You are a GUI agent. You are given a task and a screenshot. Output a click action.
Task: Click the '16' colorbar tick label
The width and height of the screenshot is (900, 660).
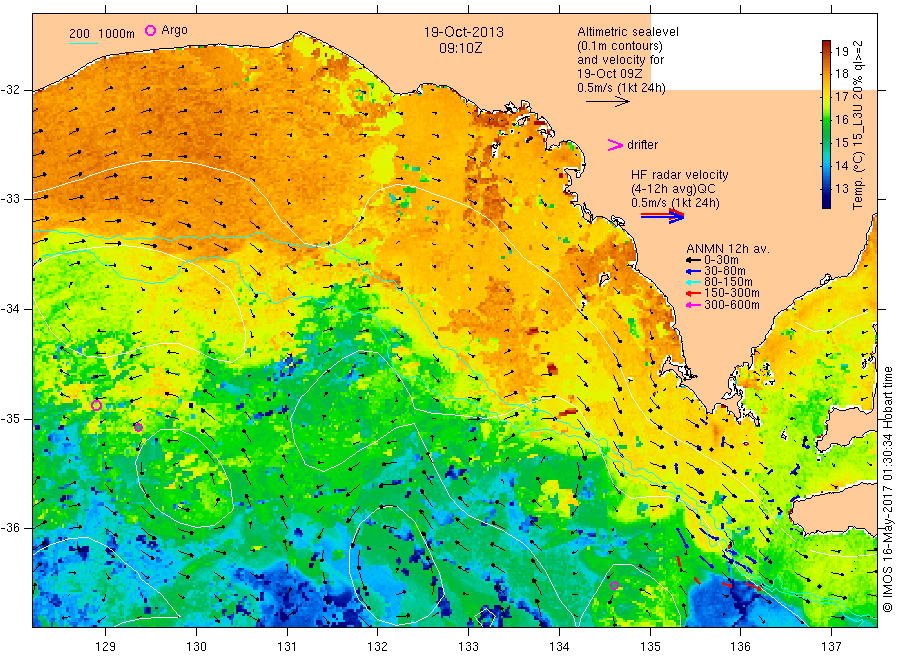click(x=841, y=119)
